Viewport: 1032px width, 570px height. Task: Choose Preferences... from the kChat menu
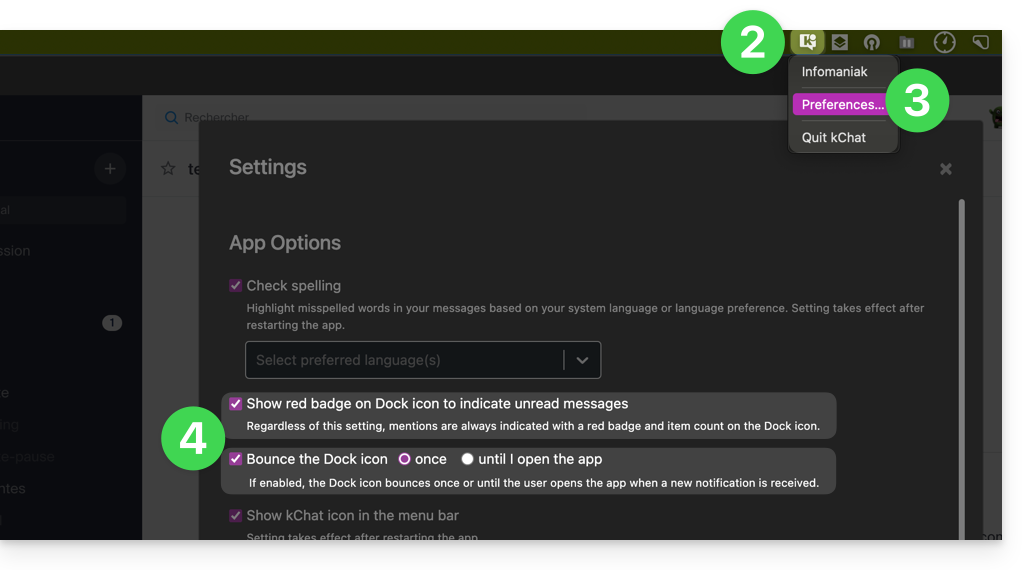(x=842, y=105)
